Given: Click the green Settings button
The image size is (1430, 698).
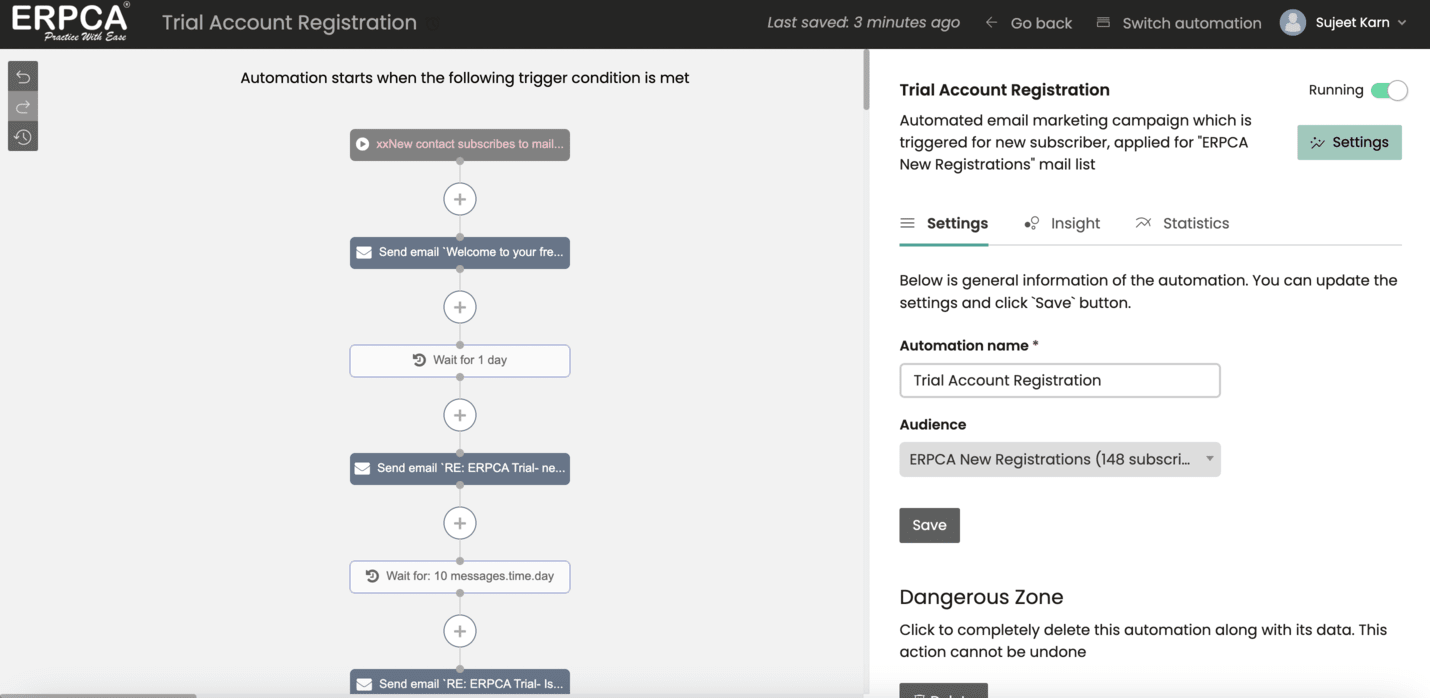Looking at the screenshot, I should [1349, 142].
